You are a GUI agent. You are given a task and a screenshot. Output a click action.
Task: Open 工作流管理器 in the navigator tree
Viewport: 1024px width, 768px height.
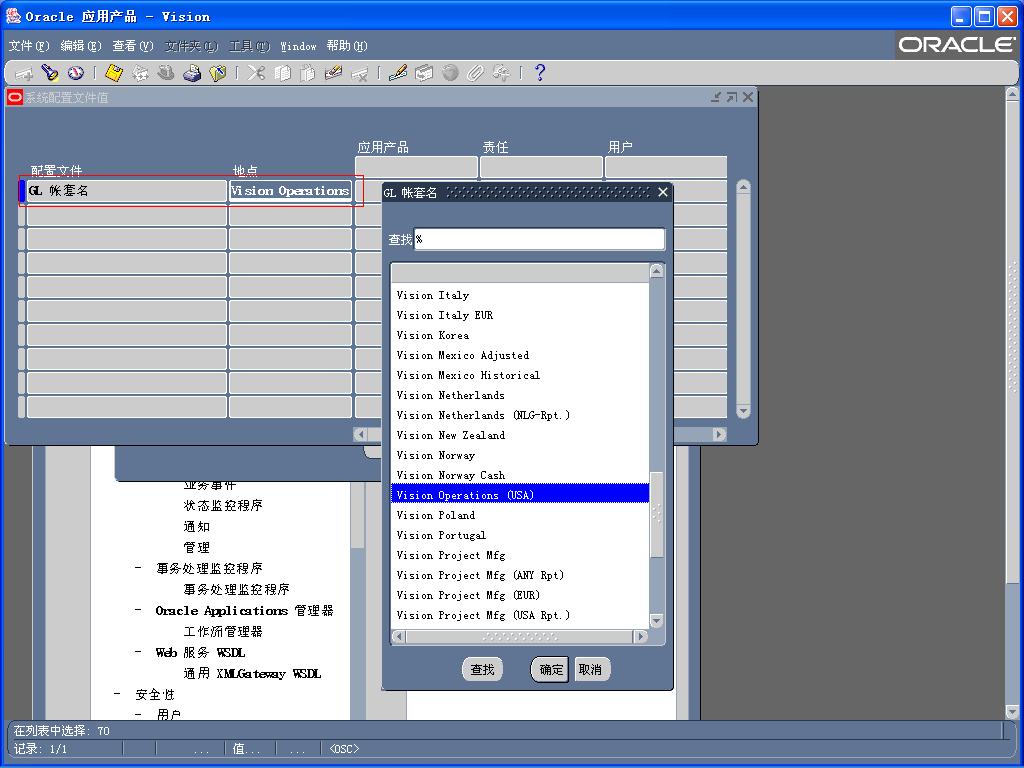(223, 632)
